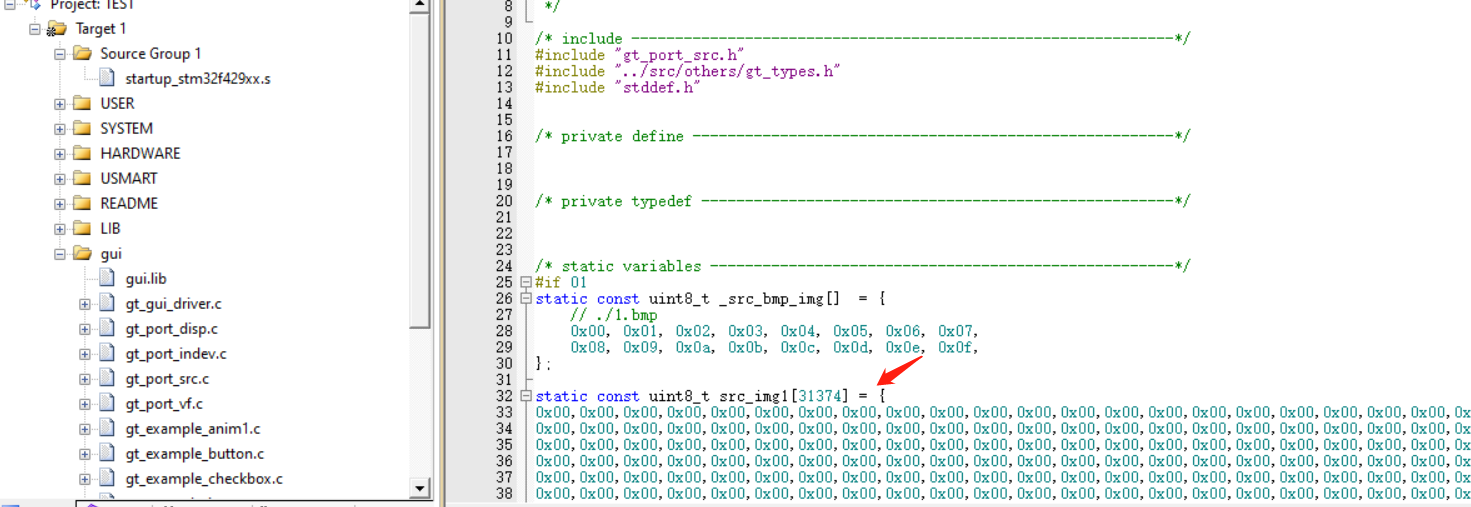
Task: Expand gt_example_checkbox.c include dependencies
Action: click(x=85, y=479)
